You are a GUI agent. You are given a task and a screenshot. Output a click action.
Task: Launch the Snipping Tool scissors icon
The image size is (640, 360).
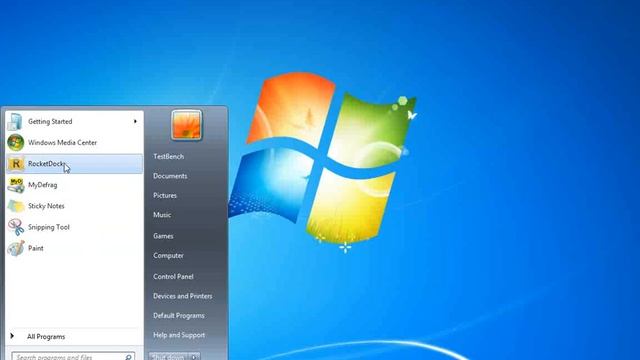[x=16, y=227]
